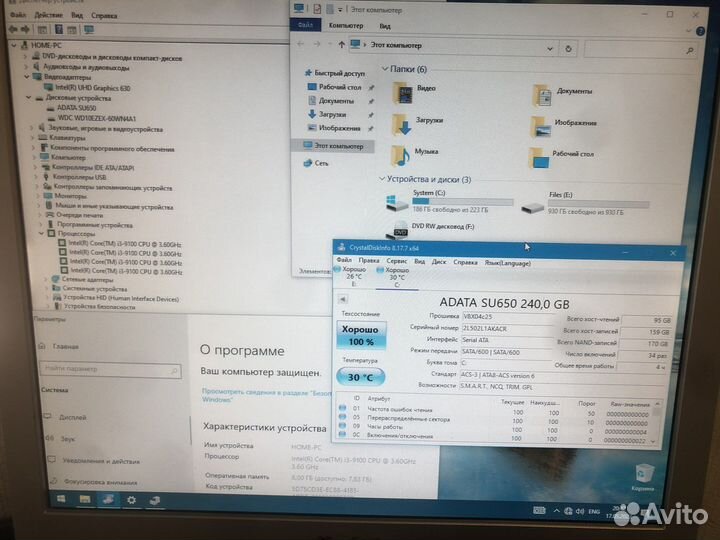The width and height of the screenshot is (720, 540).
Task: Select the DVD RW дисковод (F:)
Action: pos(430,229)
